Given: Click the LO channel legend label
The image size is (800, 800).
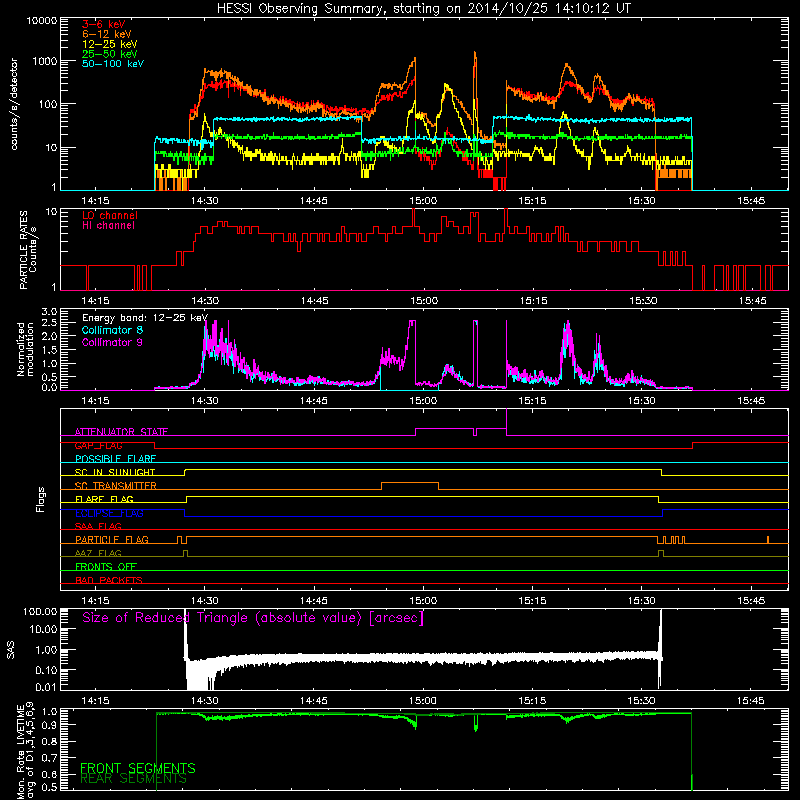Looking at the screenshot, I should 110,215.
